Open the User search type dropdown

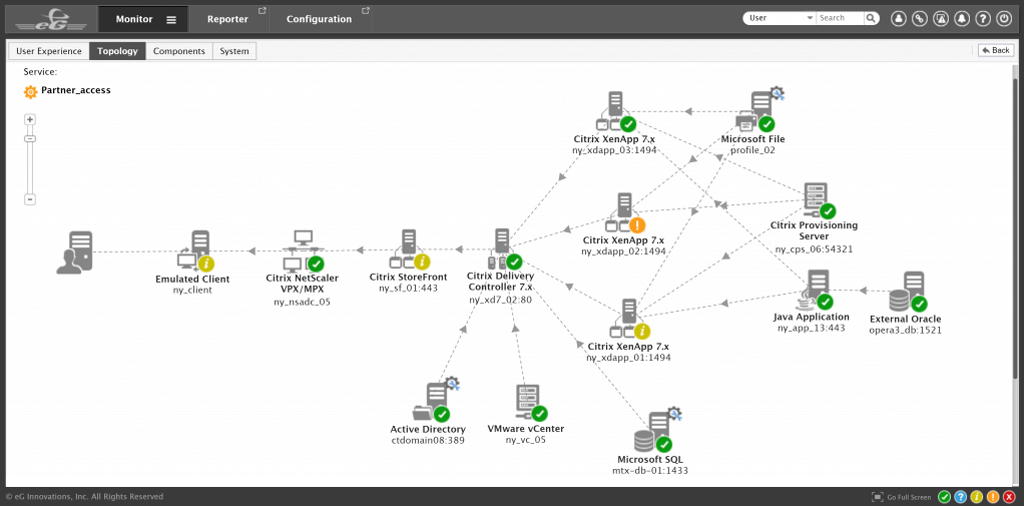point(780,18)
